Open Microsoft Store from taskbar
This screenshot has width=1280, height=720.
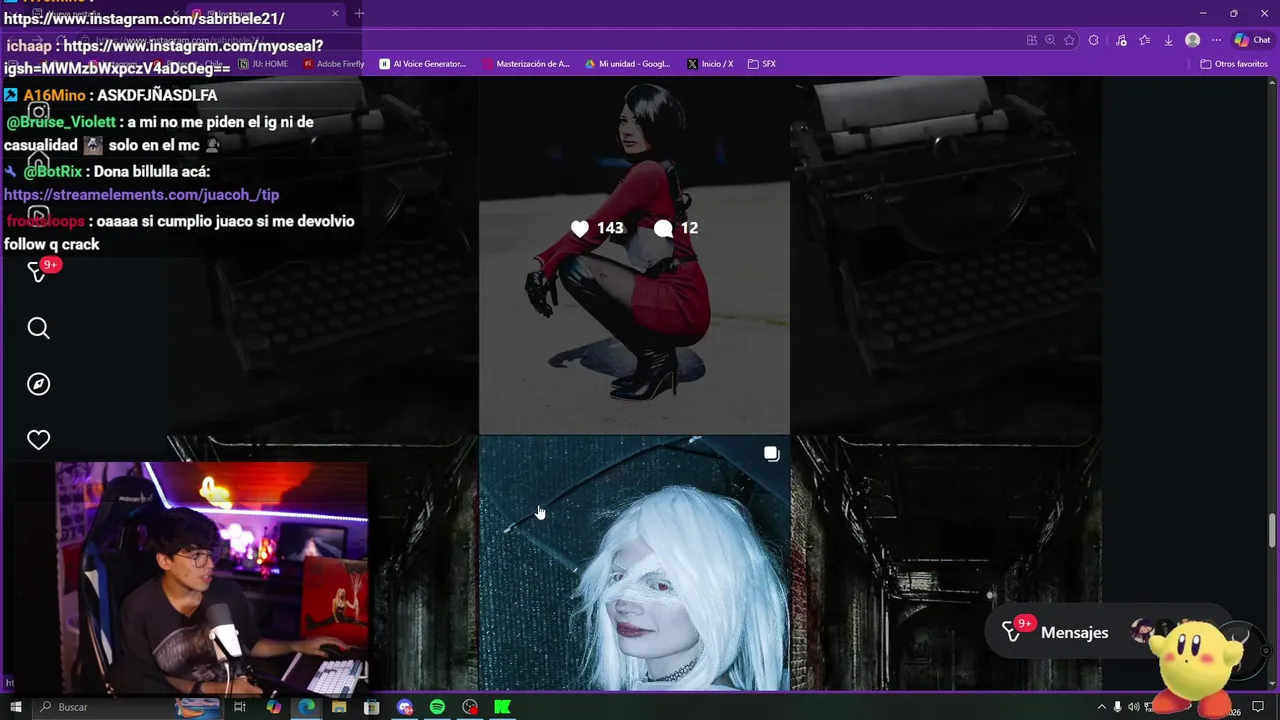tap(371, 707)
